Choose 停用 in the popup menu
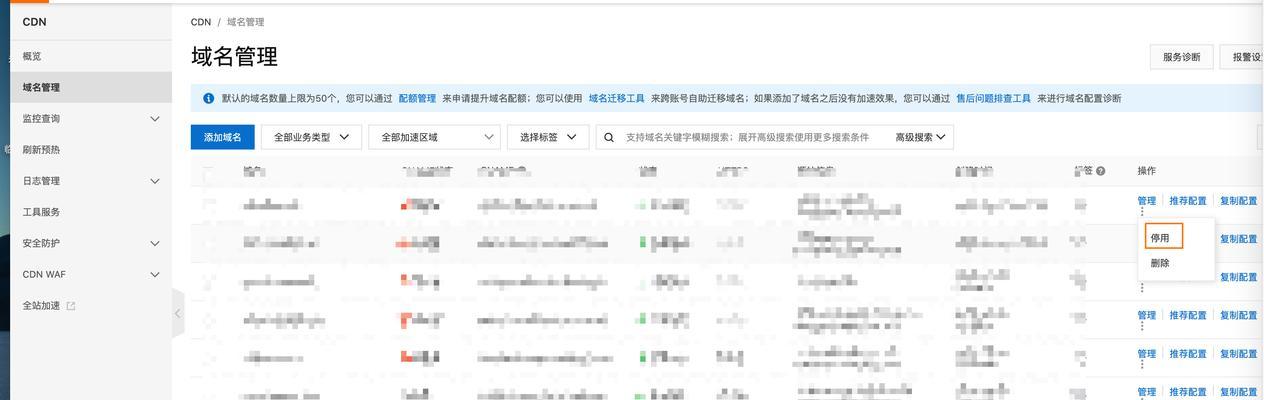The width and height of the screenshot is (1264, 400). (1160, 238)
